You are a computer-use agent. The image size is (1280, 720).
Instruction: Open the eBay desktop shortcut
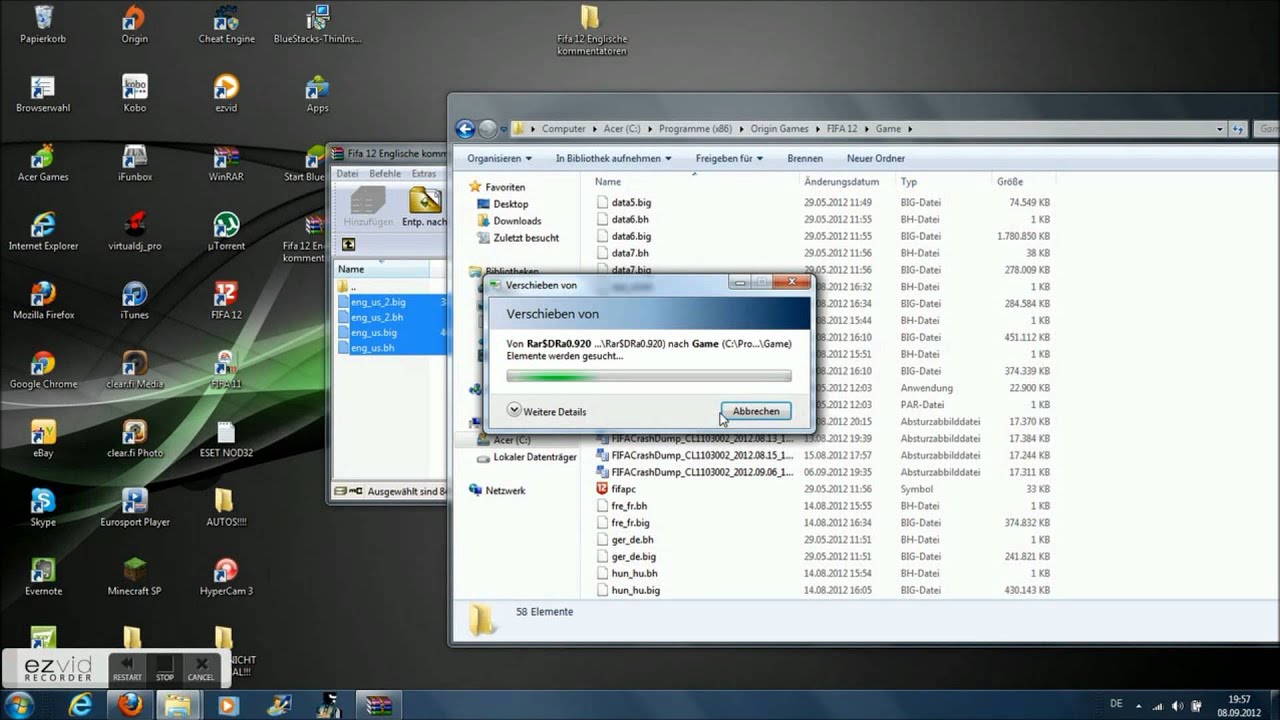click(43, 439)
